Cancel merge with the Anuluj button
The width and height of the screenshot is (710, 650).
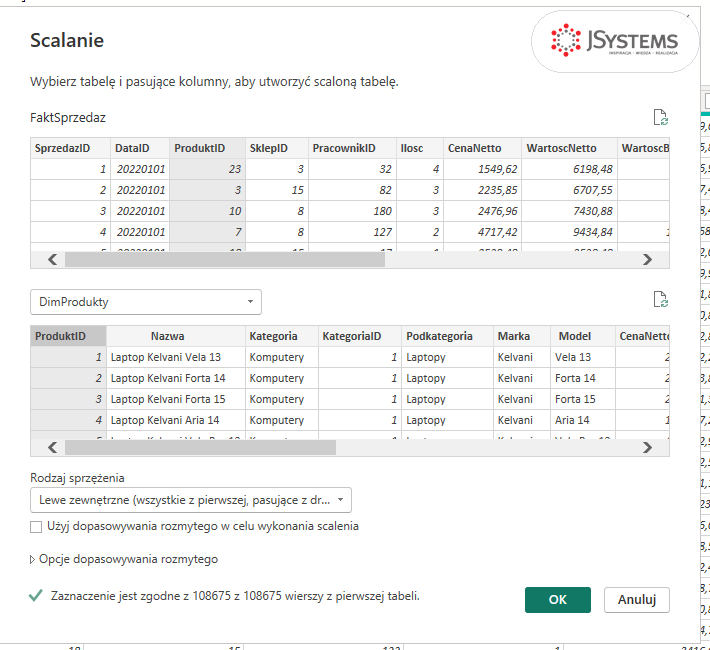click(637, 600)
